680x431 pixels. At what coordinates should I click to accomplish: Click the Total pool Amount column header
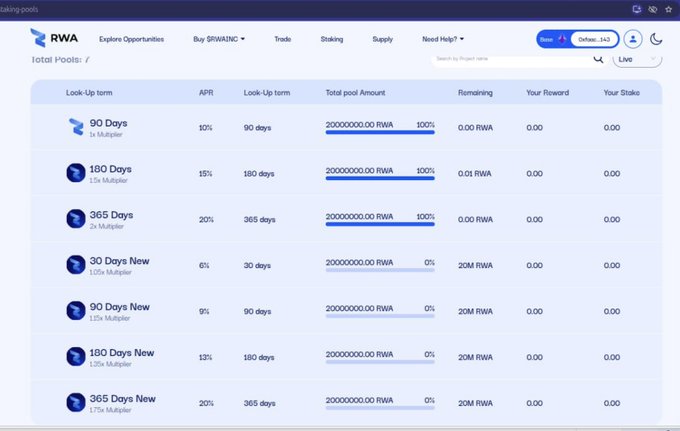(x=355, y=92)
